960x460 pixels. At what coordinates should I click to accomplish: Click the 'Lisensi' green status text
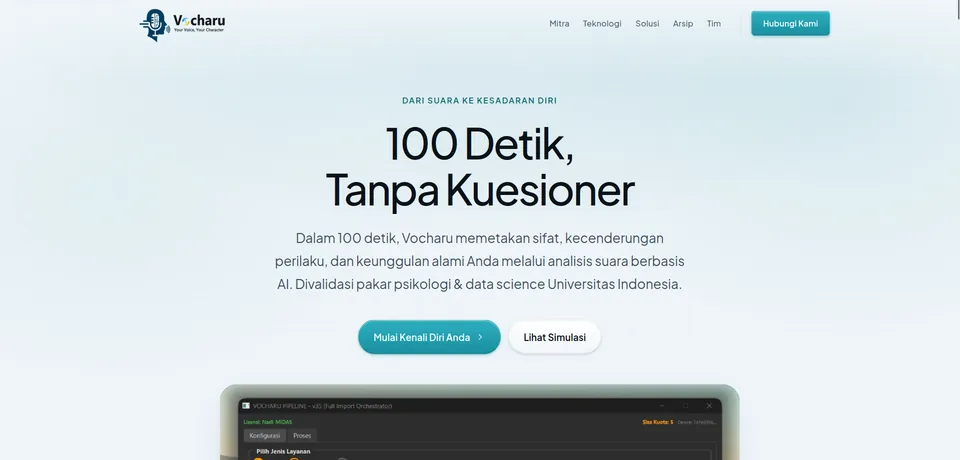pyautogui.click(x=268, y=422)
